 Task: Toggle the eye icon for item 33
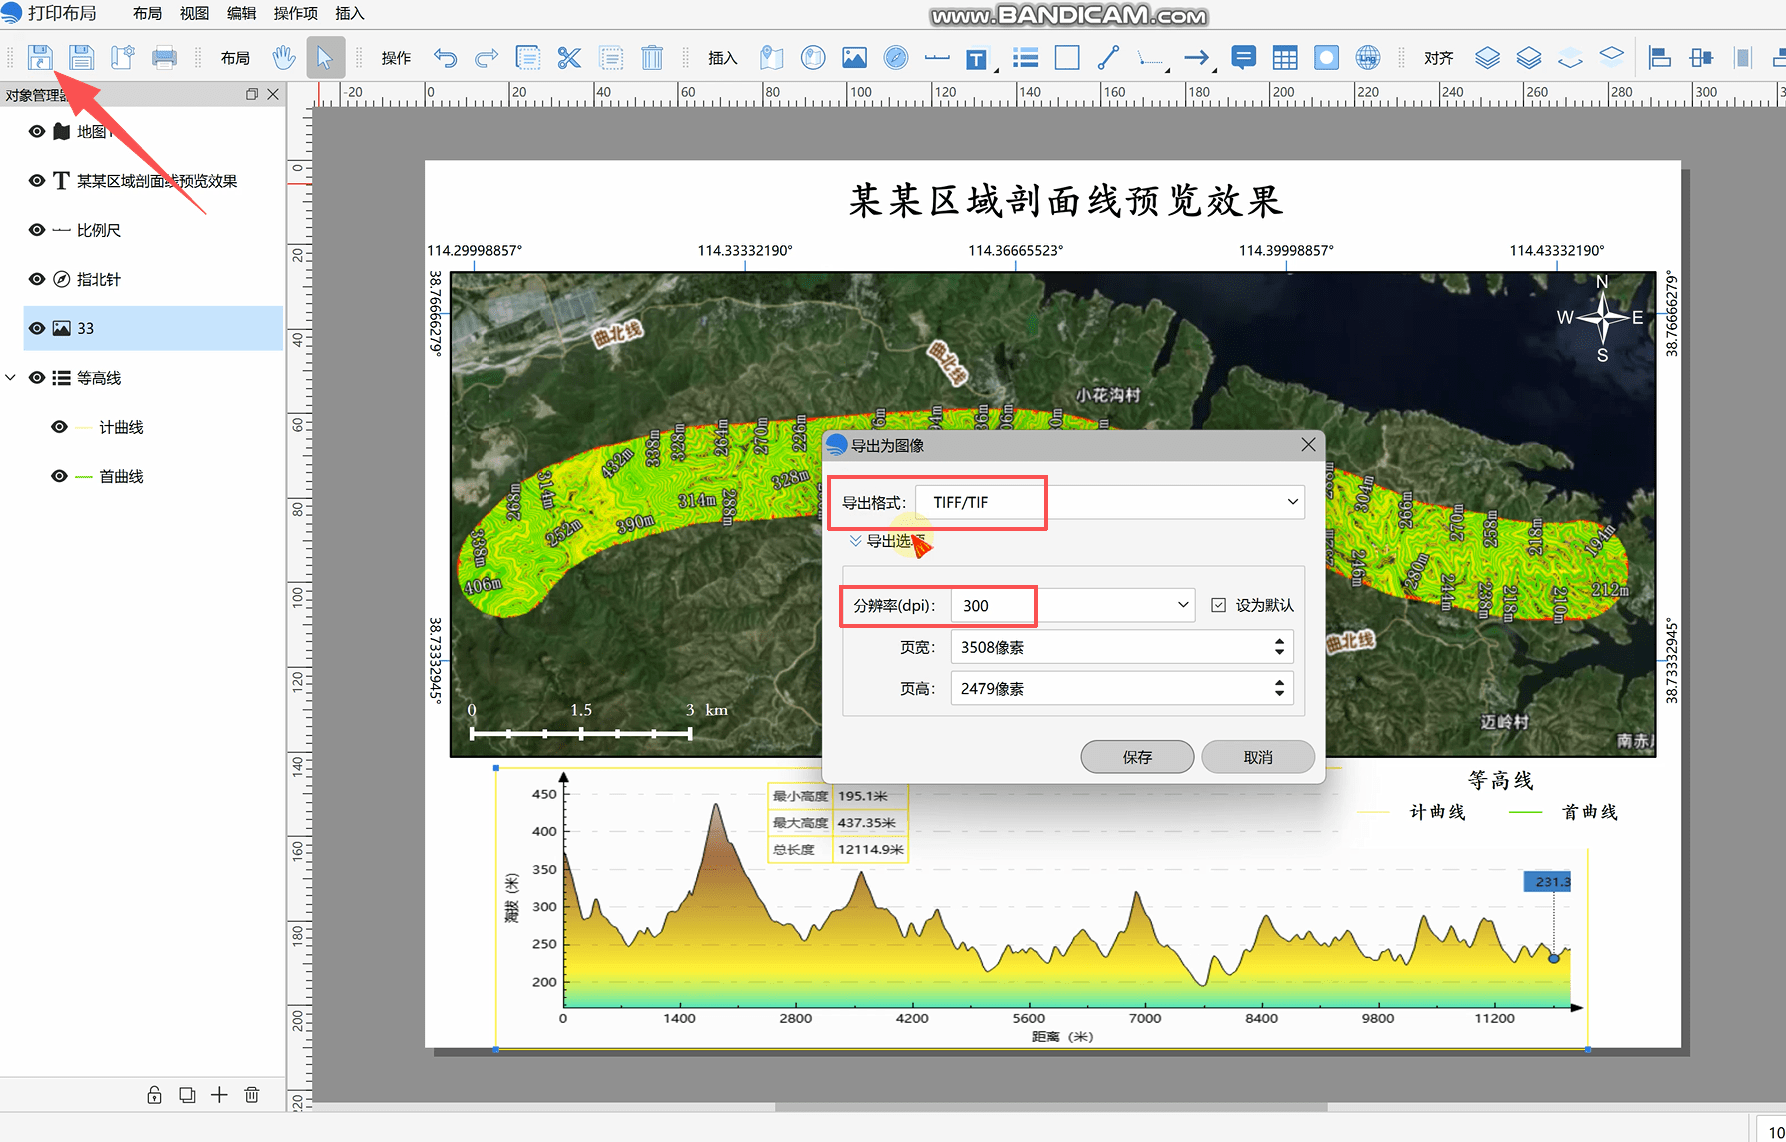point(37,328)
